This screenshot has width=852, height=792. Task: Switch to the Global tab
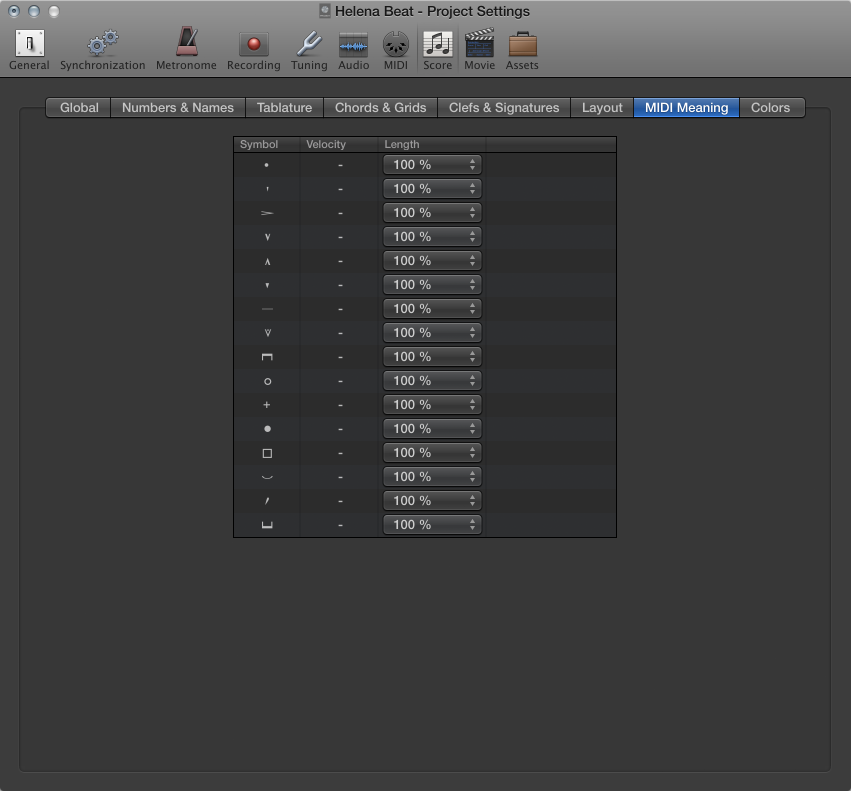pos(78,107)
